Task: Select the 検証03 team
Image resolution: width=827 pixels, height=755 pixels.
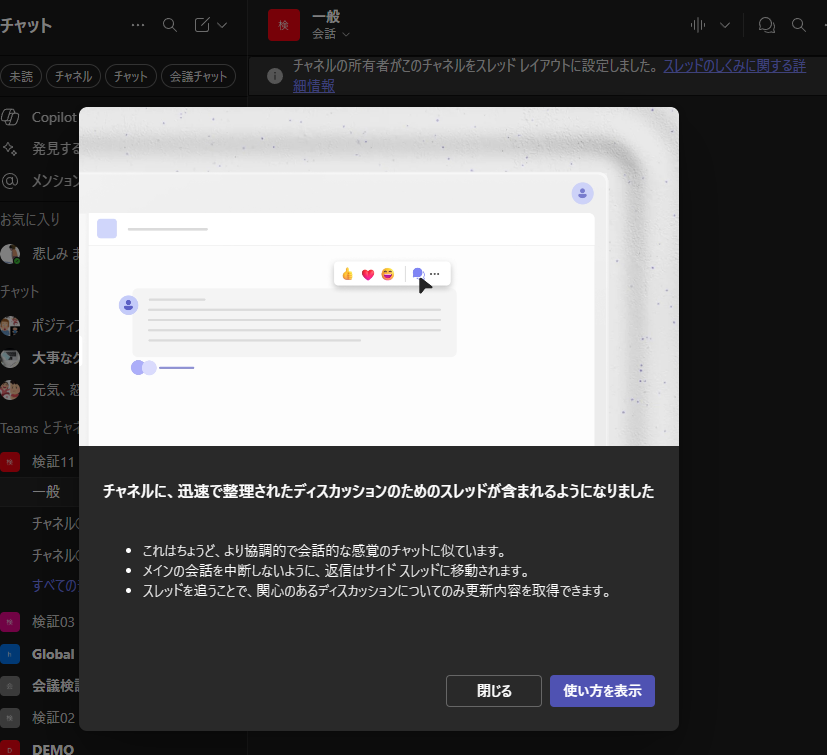Action: point(40,622)
